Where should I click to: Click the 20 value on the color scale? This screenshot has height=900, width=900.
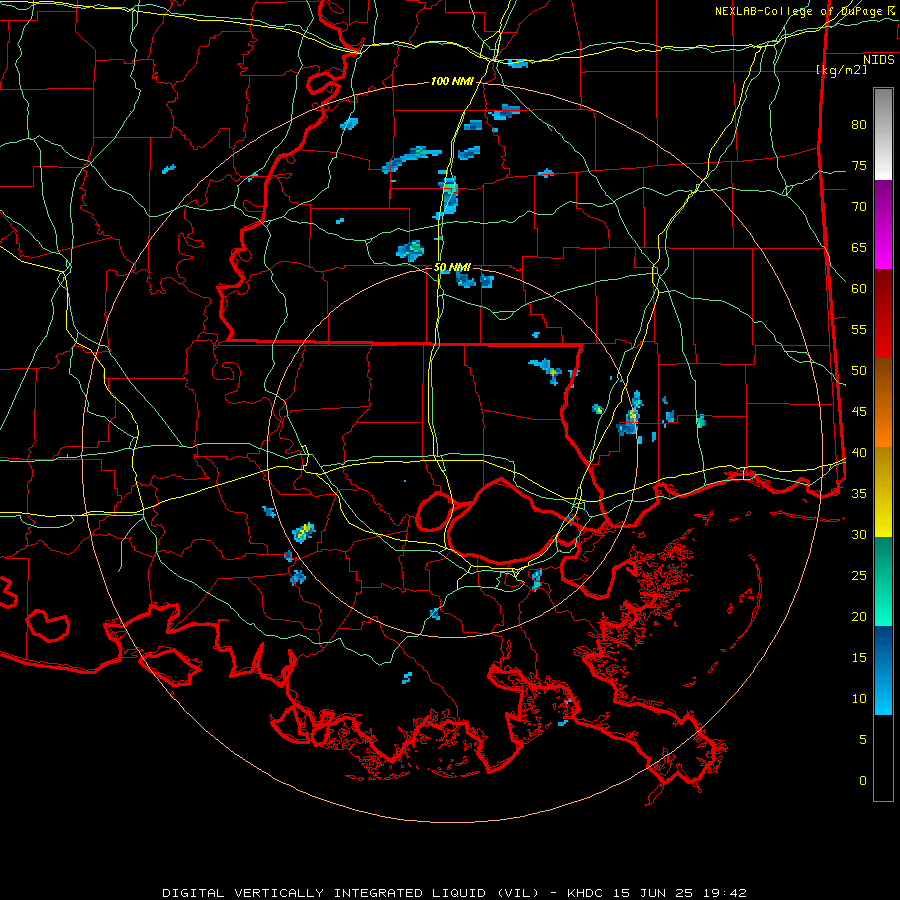click(x=859, y=617)
